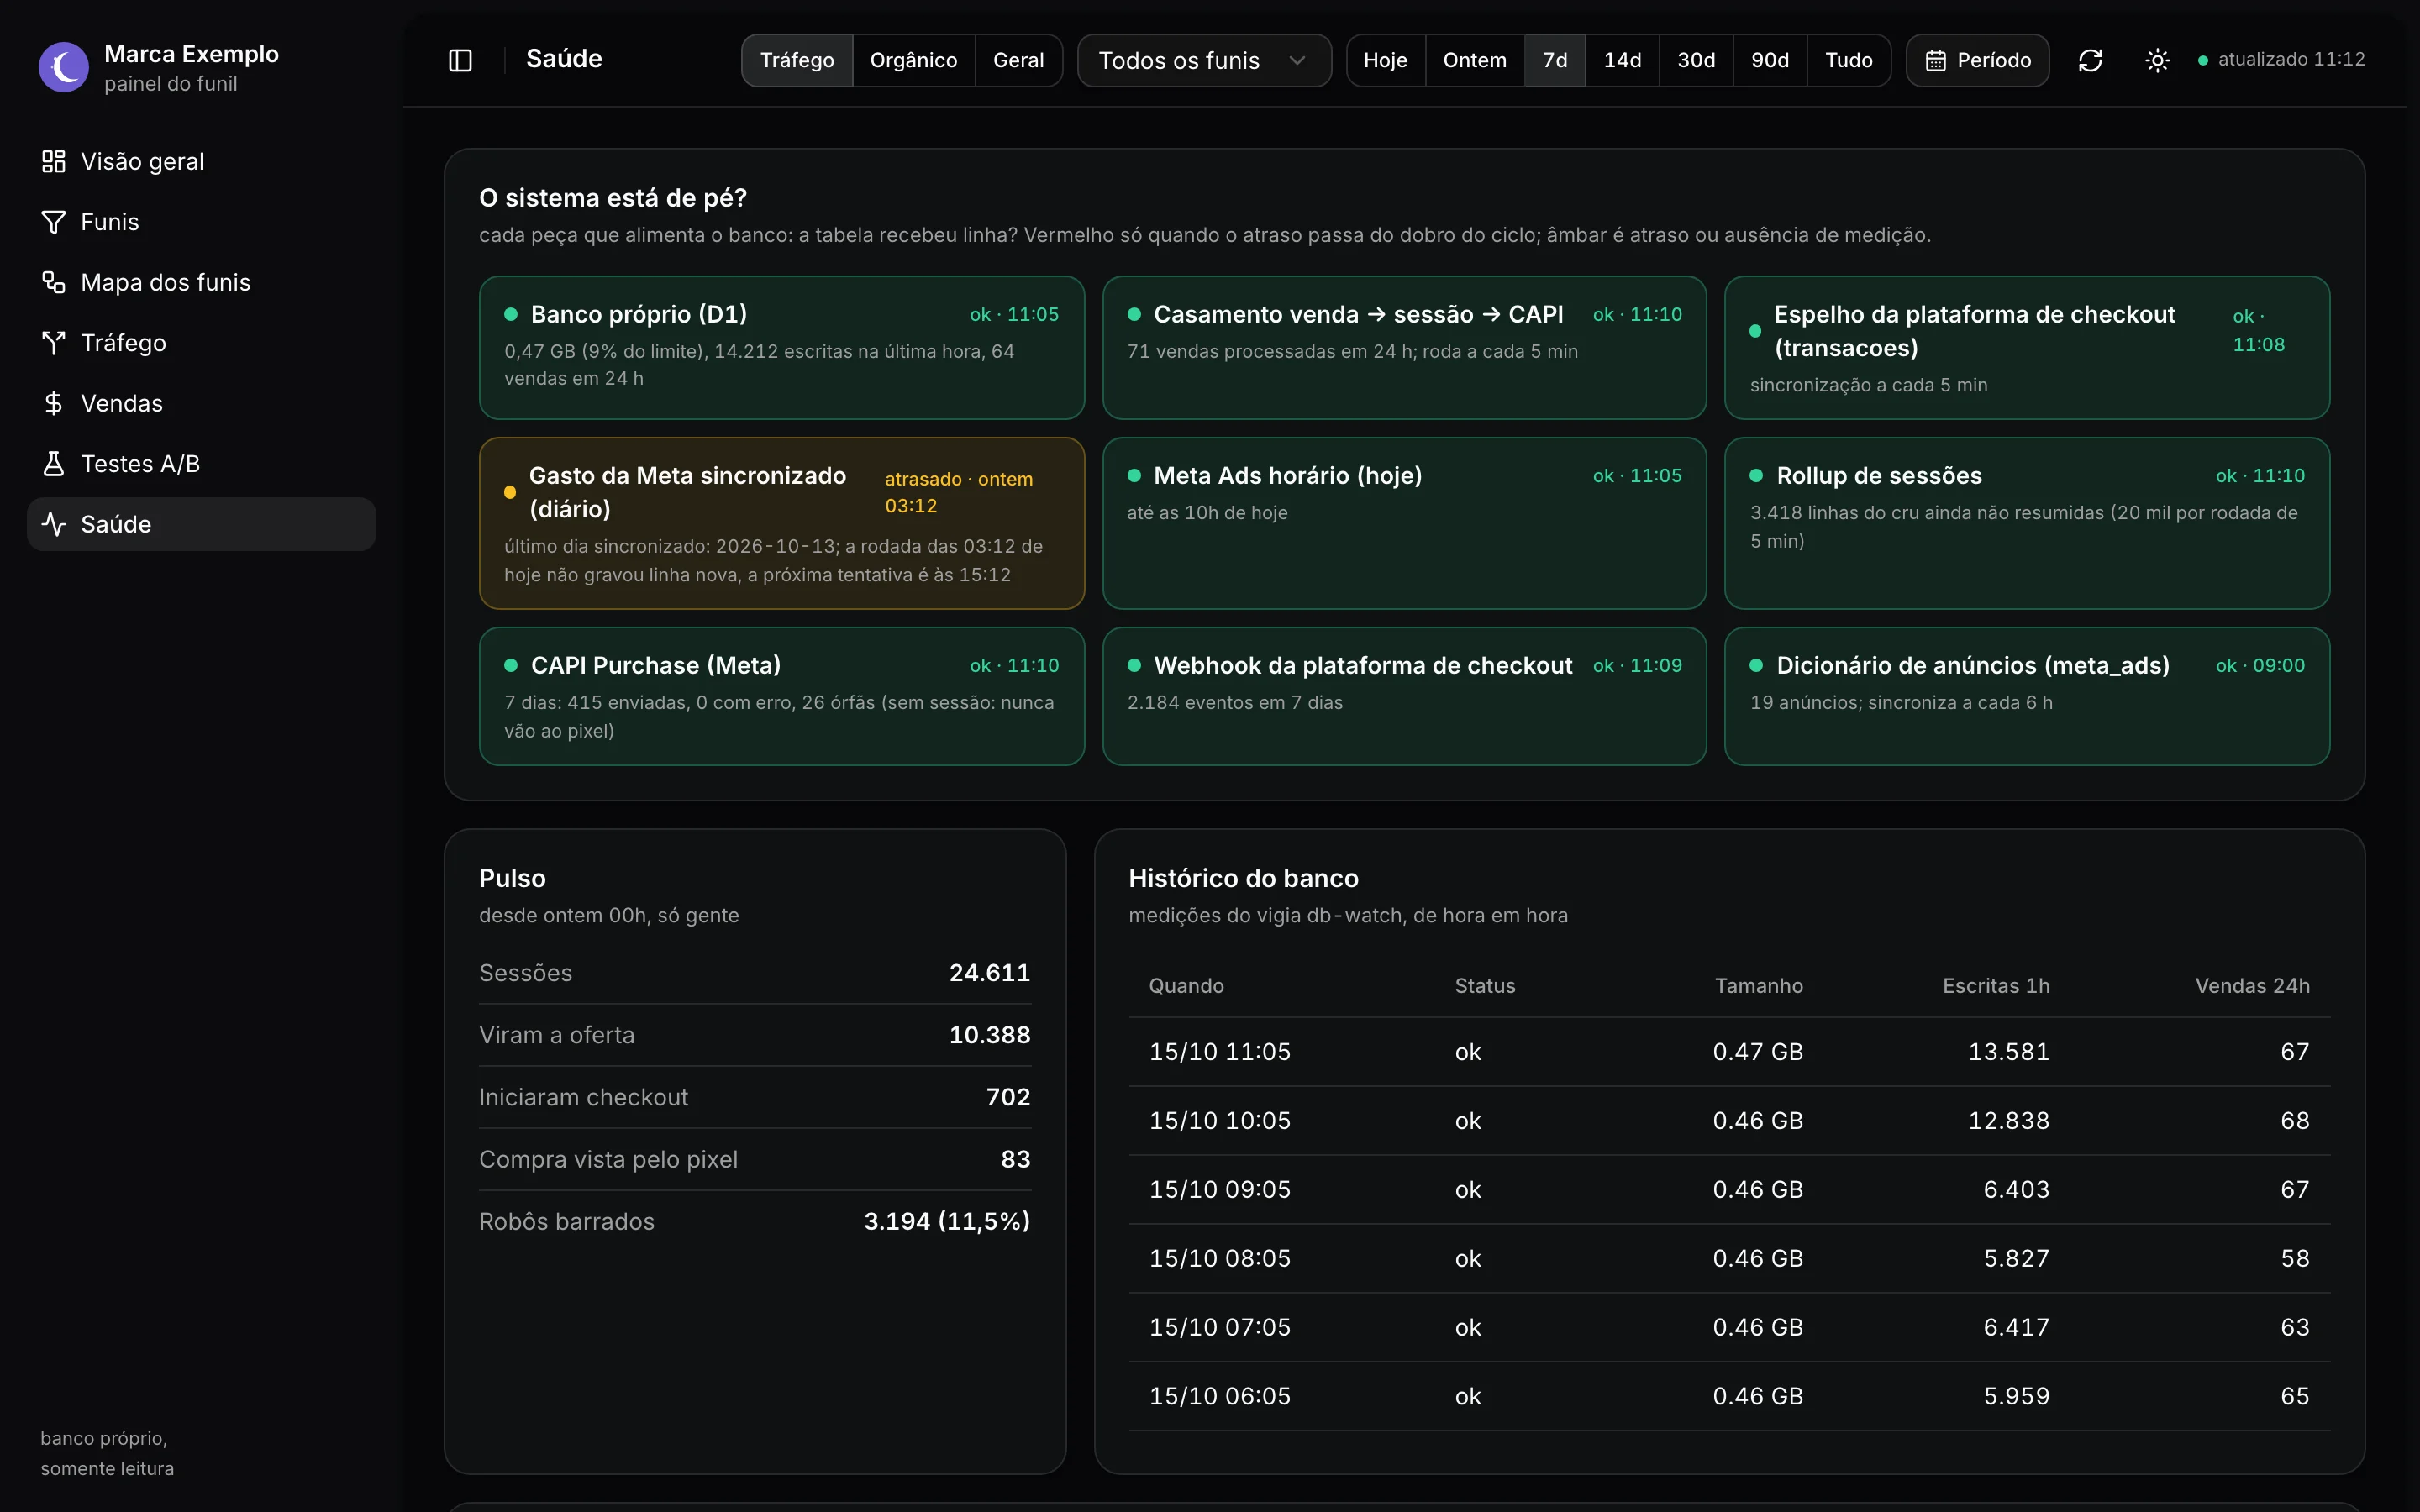Click the 'atualizado 11:12' status text

[x=2291, y=59]
